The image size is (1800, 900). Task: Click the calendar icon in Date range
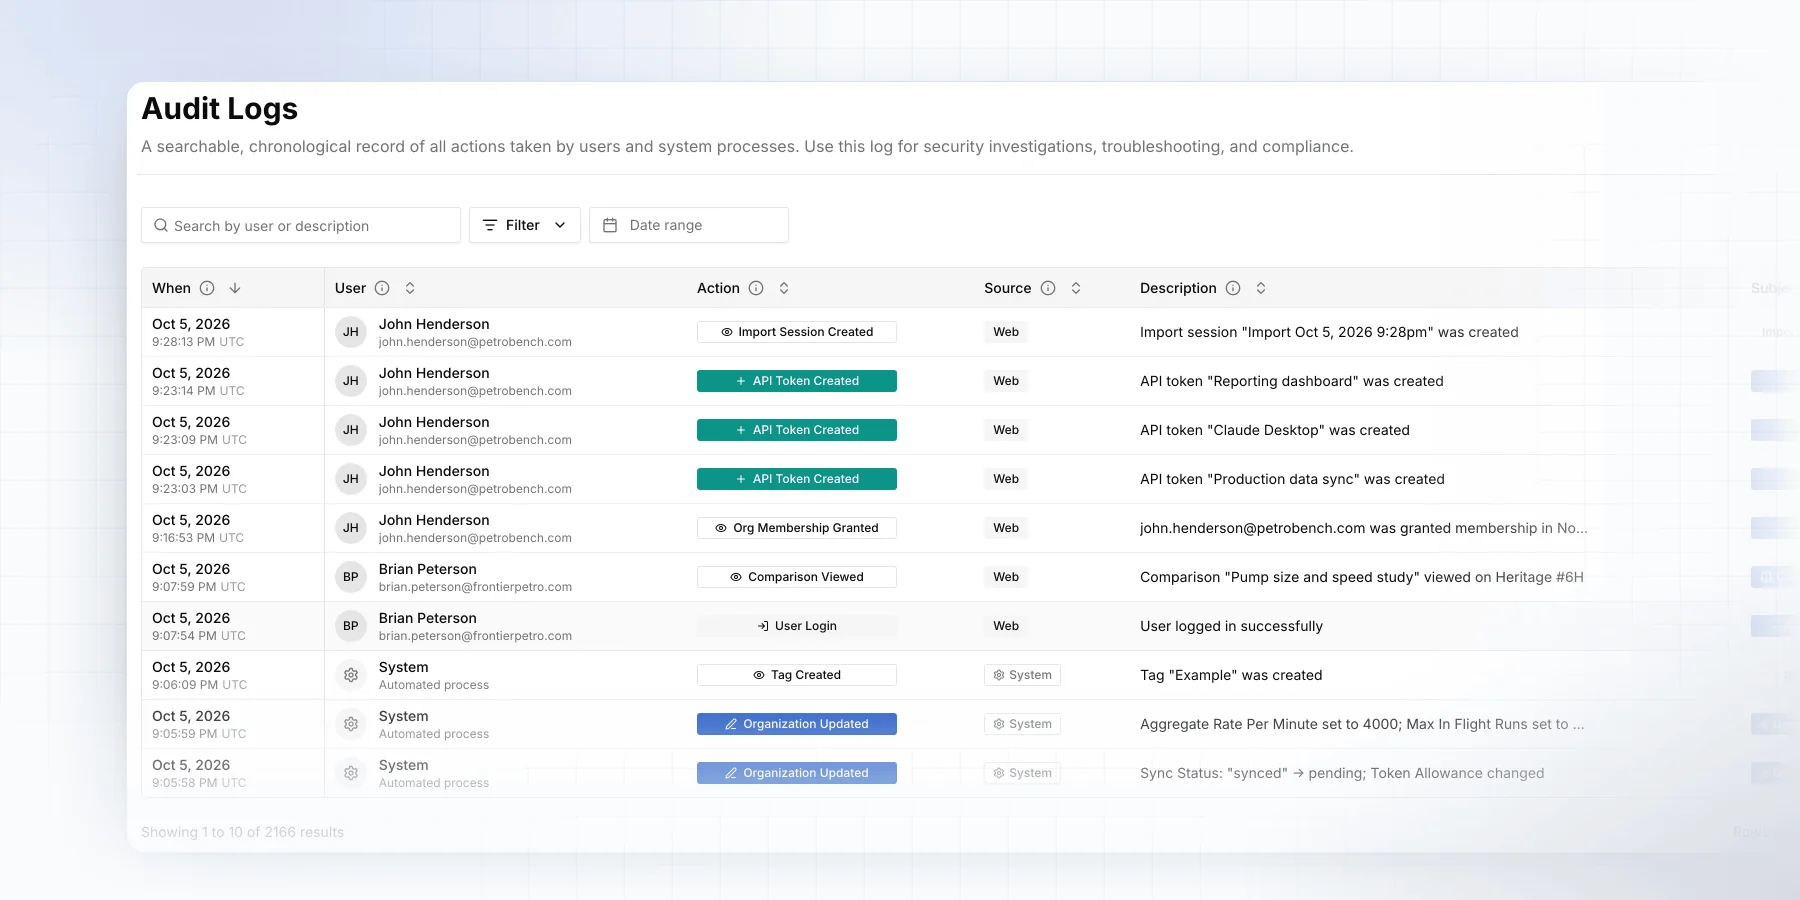[610, 225]
